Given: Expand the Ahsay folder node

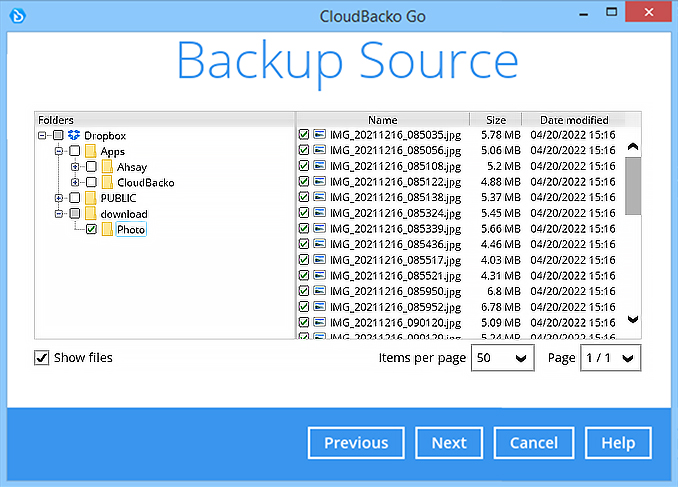Looking at the screenshot, I should [75, 167].
